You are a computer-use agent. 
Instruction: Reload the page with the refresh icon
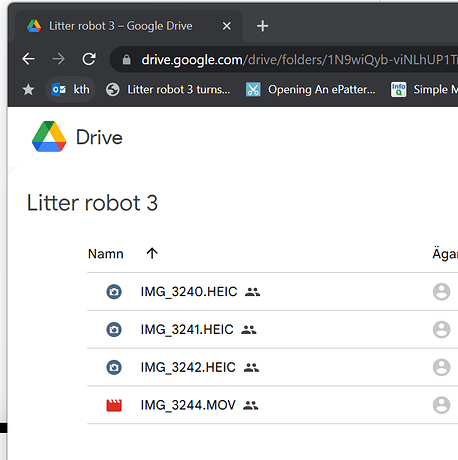[89, 59]
